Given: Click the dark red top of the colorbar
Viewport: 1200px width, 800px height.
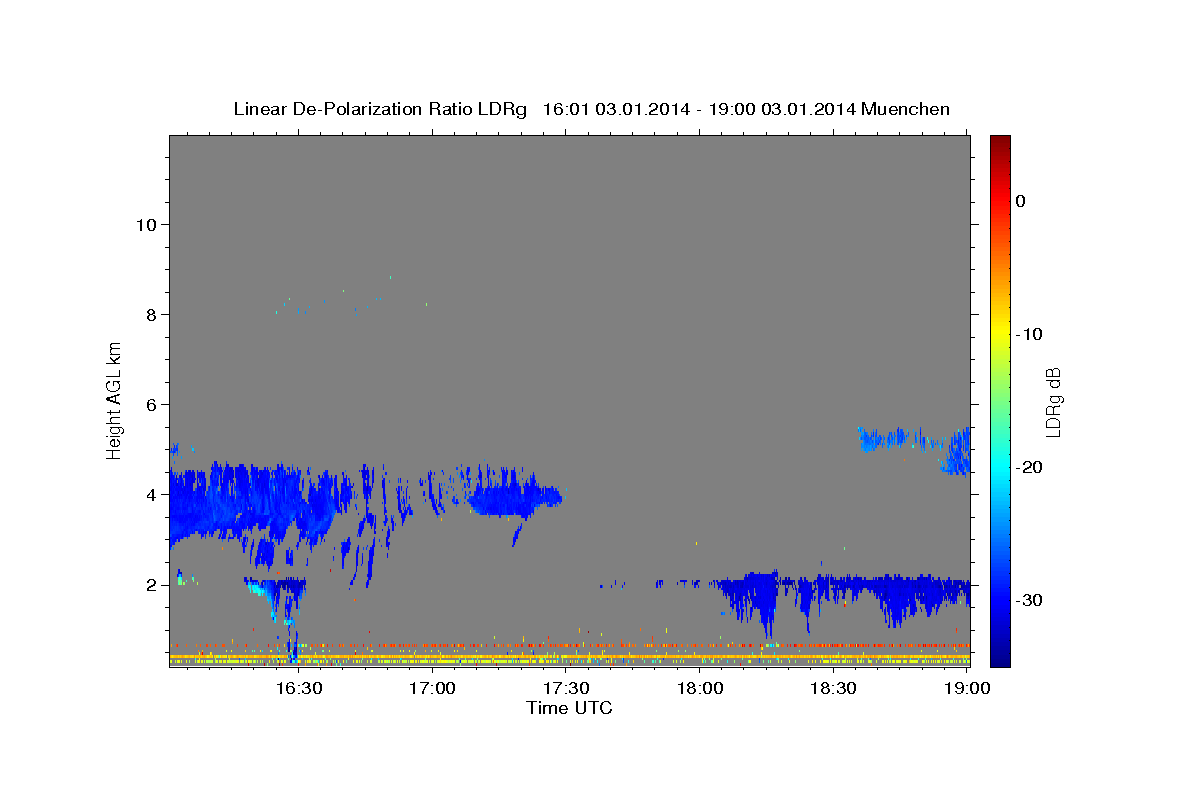Looking at the screenshot, I should [x=1000, y=145].
